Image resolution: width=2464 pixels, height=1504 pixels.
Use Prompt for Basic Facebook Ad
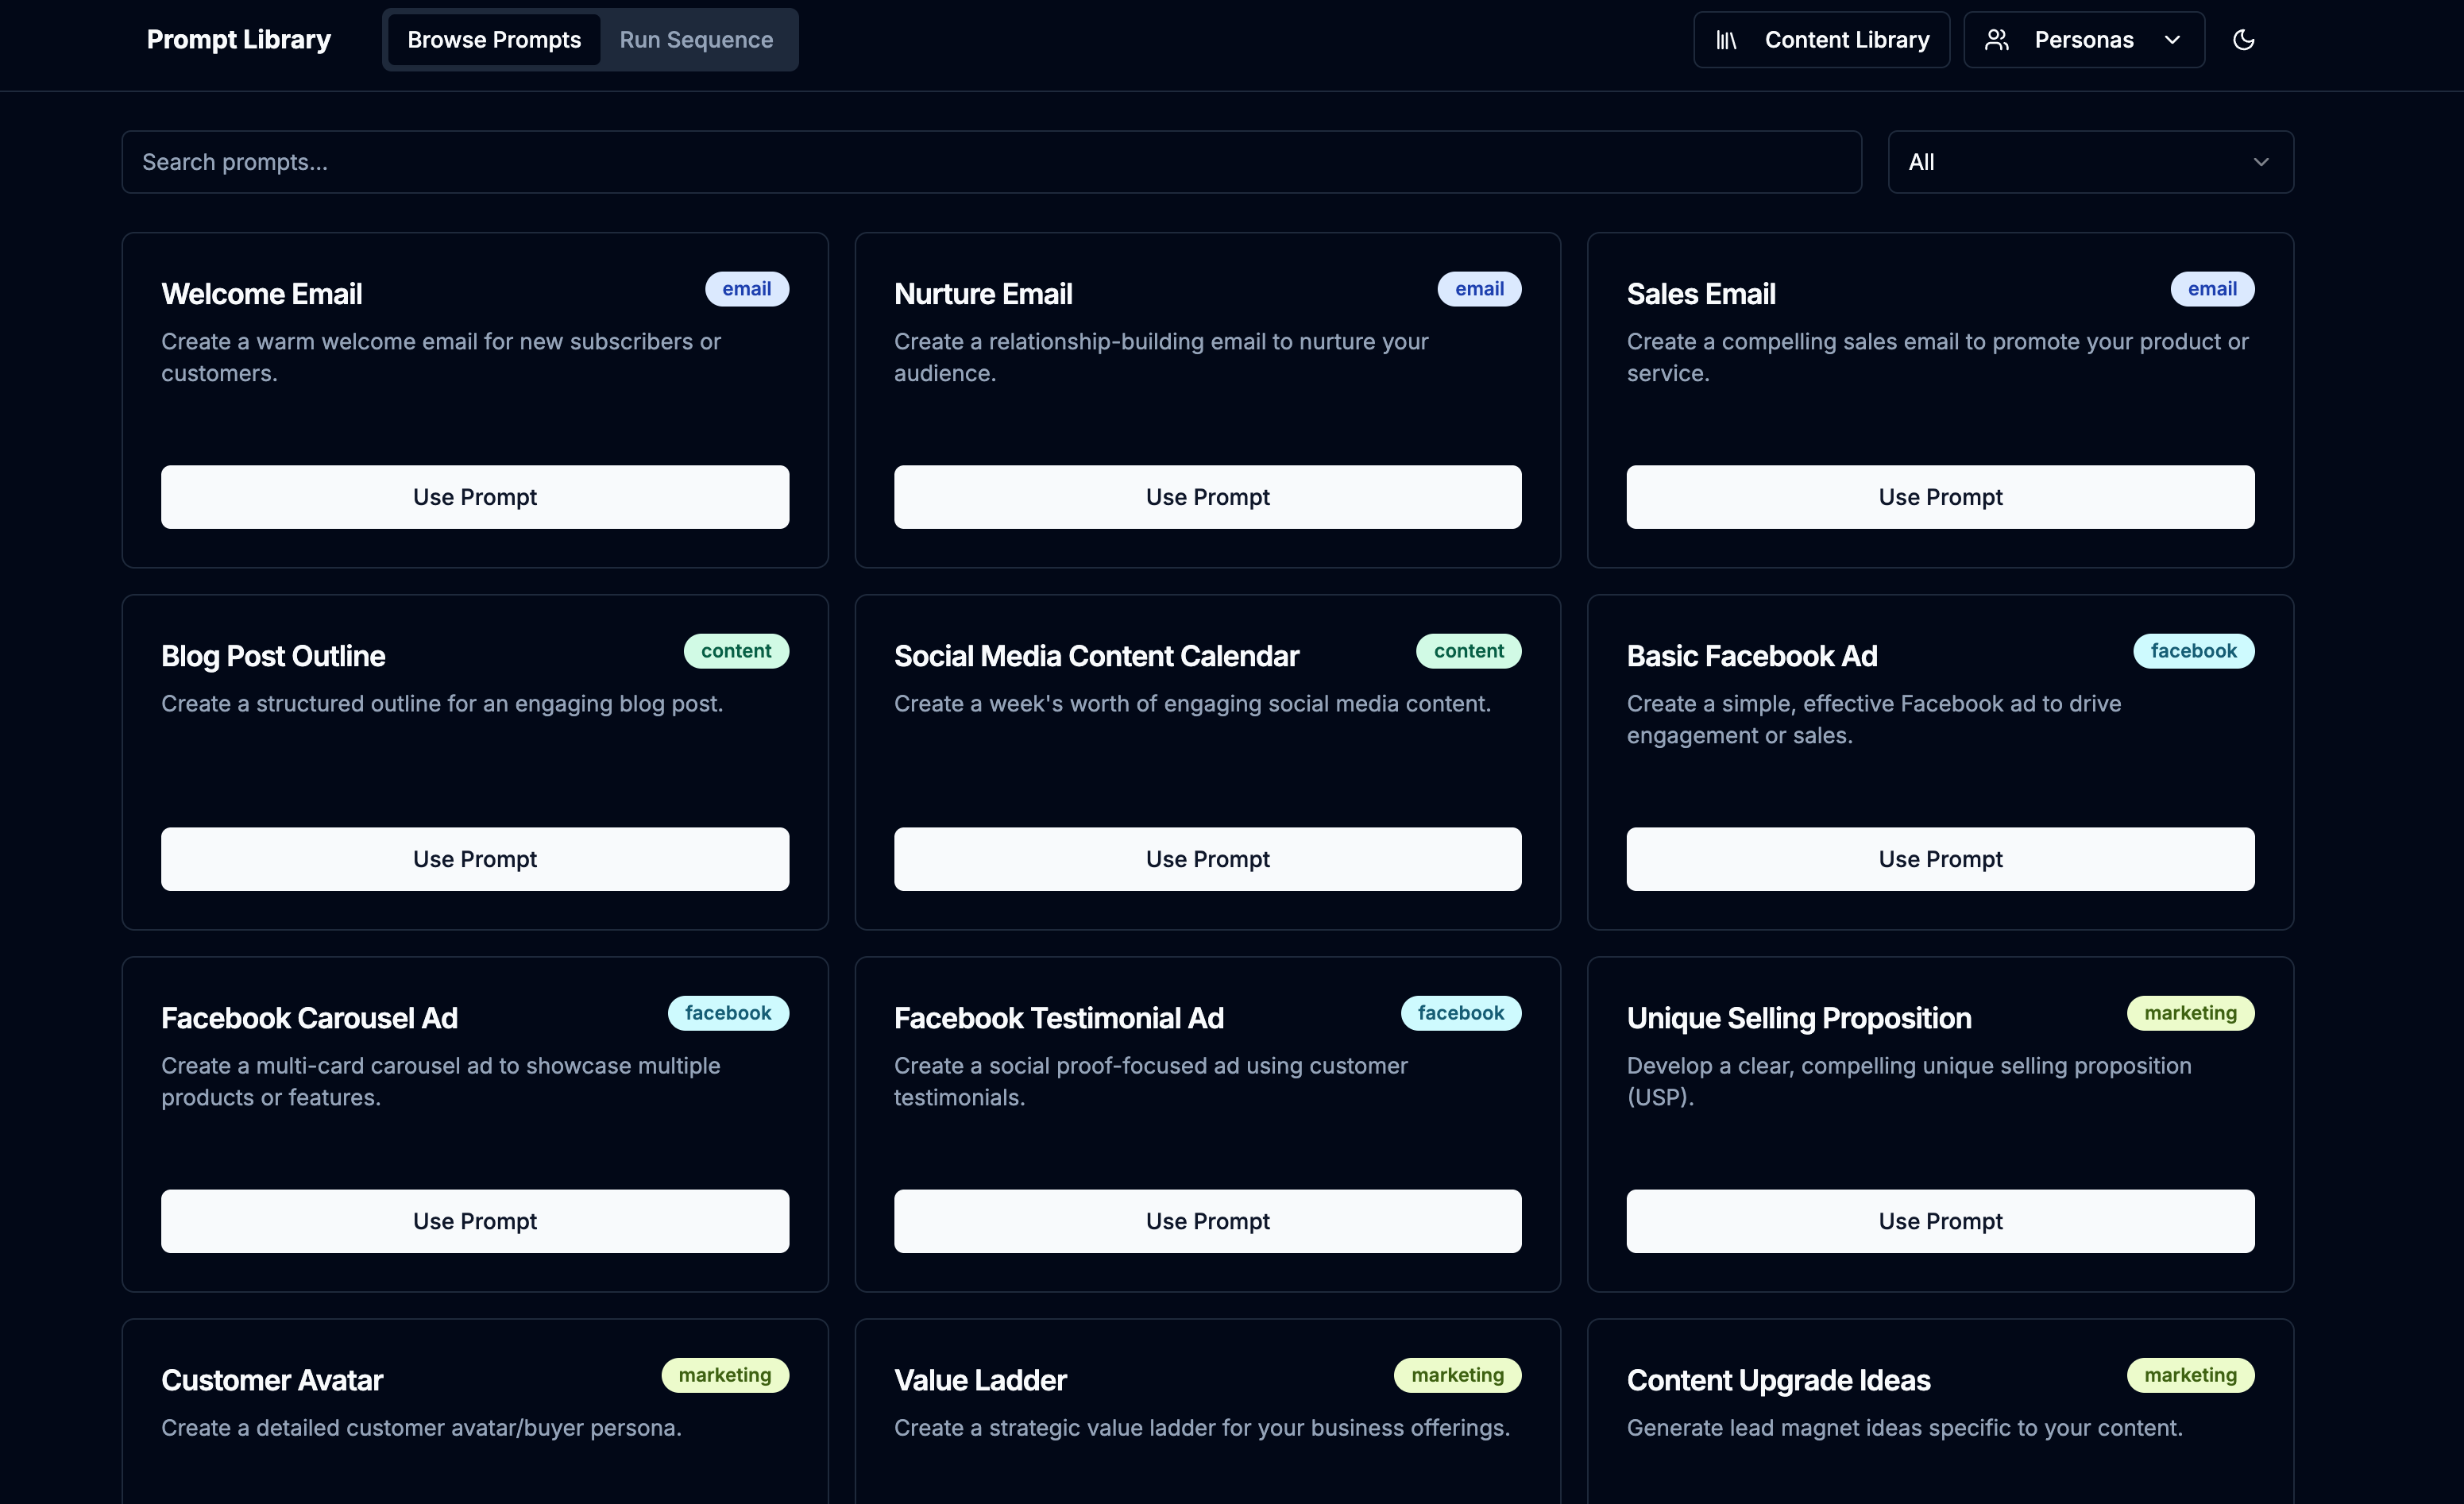click(x=1940, y=859)
